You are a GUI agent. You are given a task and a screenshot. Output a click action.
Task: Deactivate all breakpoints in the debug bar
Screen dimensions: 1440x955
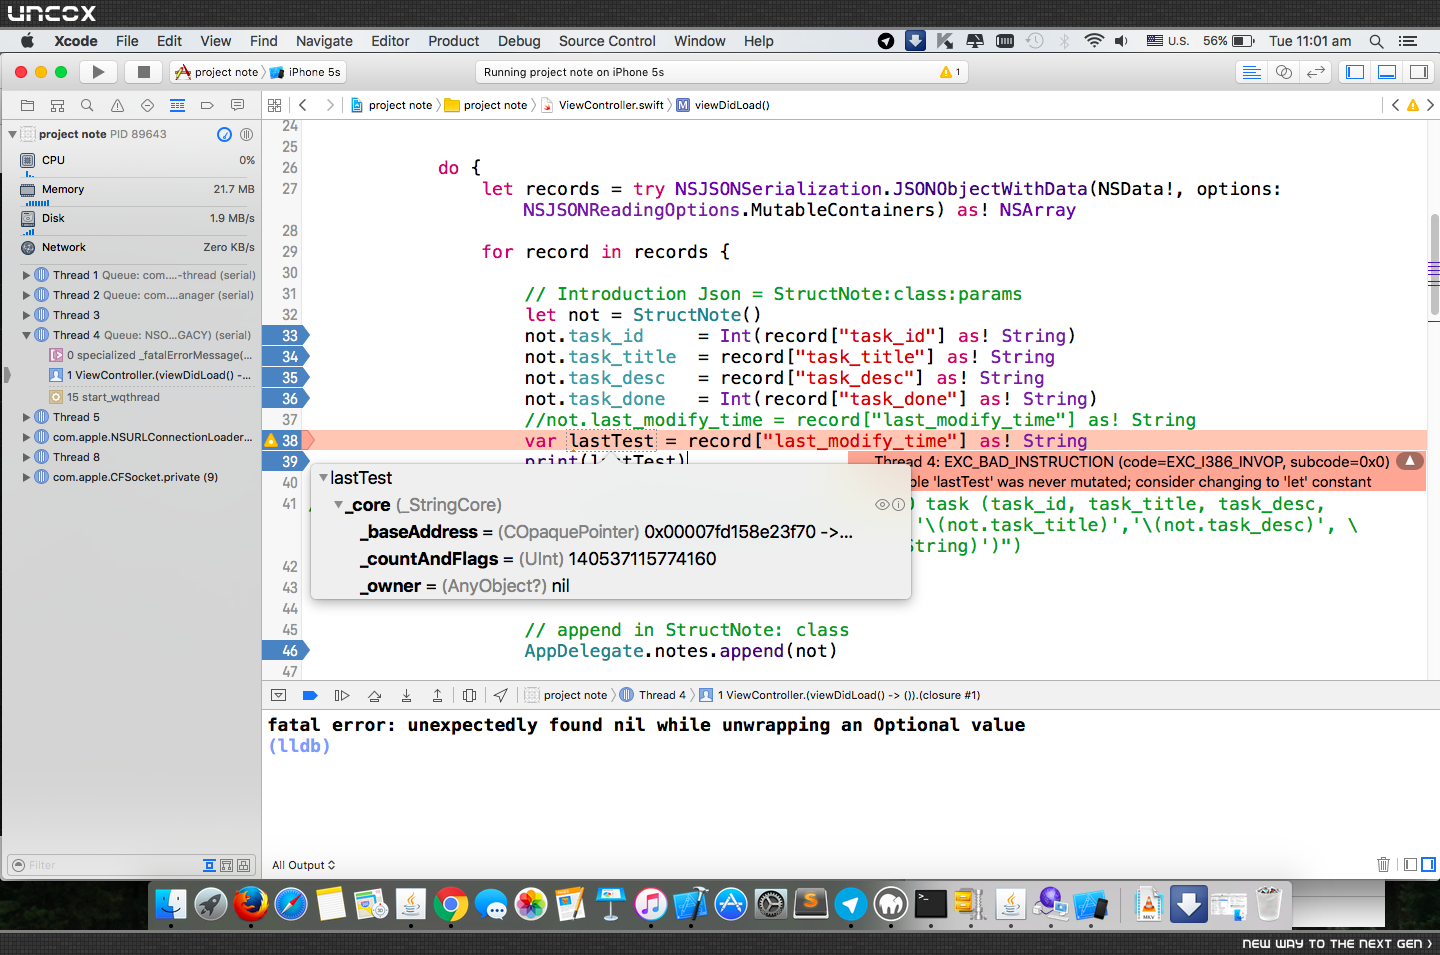click(x=310, y=695)
